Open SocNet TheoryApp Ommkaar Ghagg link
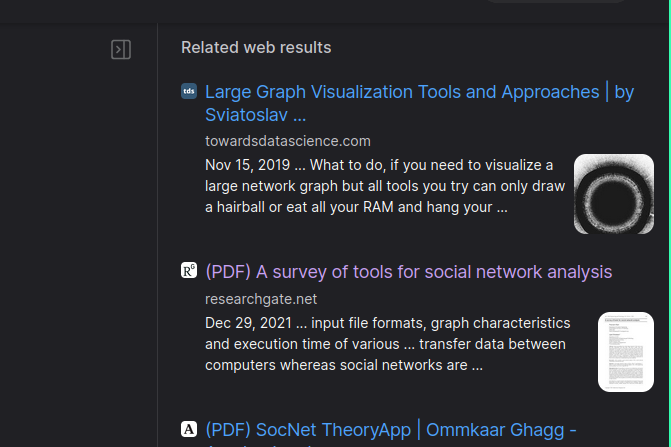Screen dimensions: 671x447 coord(391,433)
